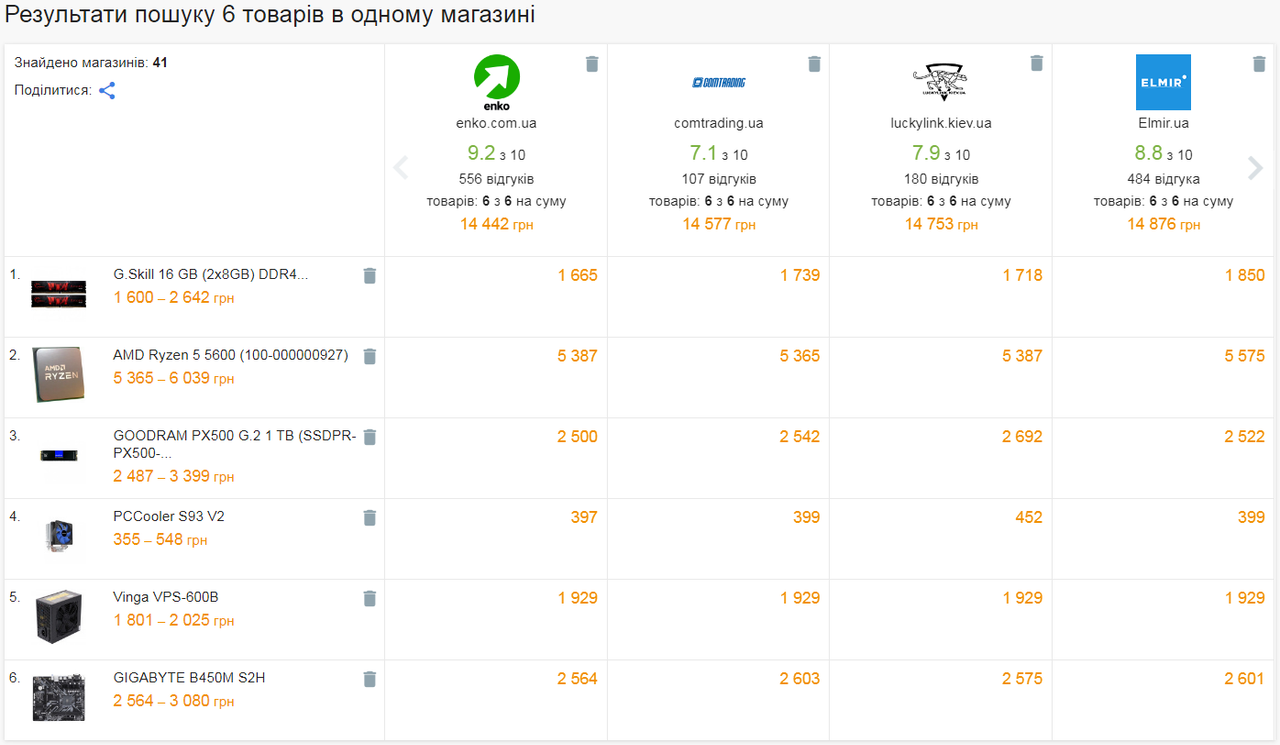This screenshot has height=745, width=1280.
Task: Click the enko green arrow logo
Action: coord(496,82)
